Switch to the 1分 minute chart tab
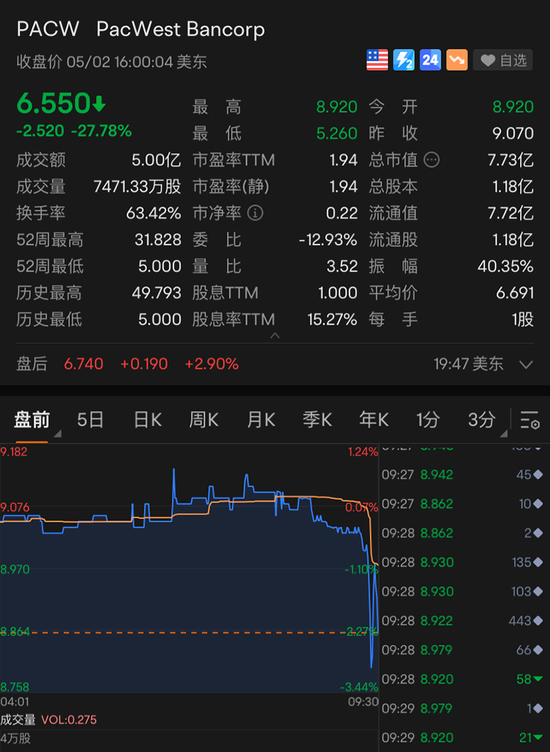The width and height of the screenshot is (550, 752). pyautogui.click(x=427, y=420)
